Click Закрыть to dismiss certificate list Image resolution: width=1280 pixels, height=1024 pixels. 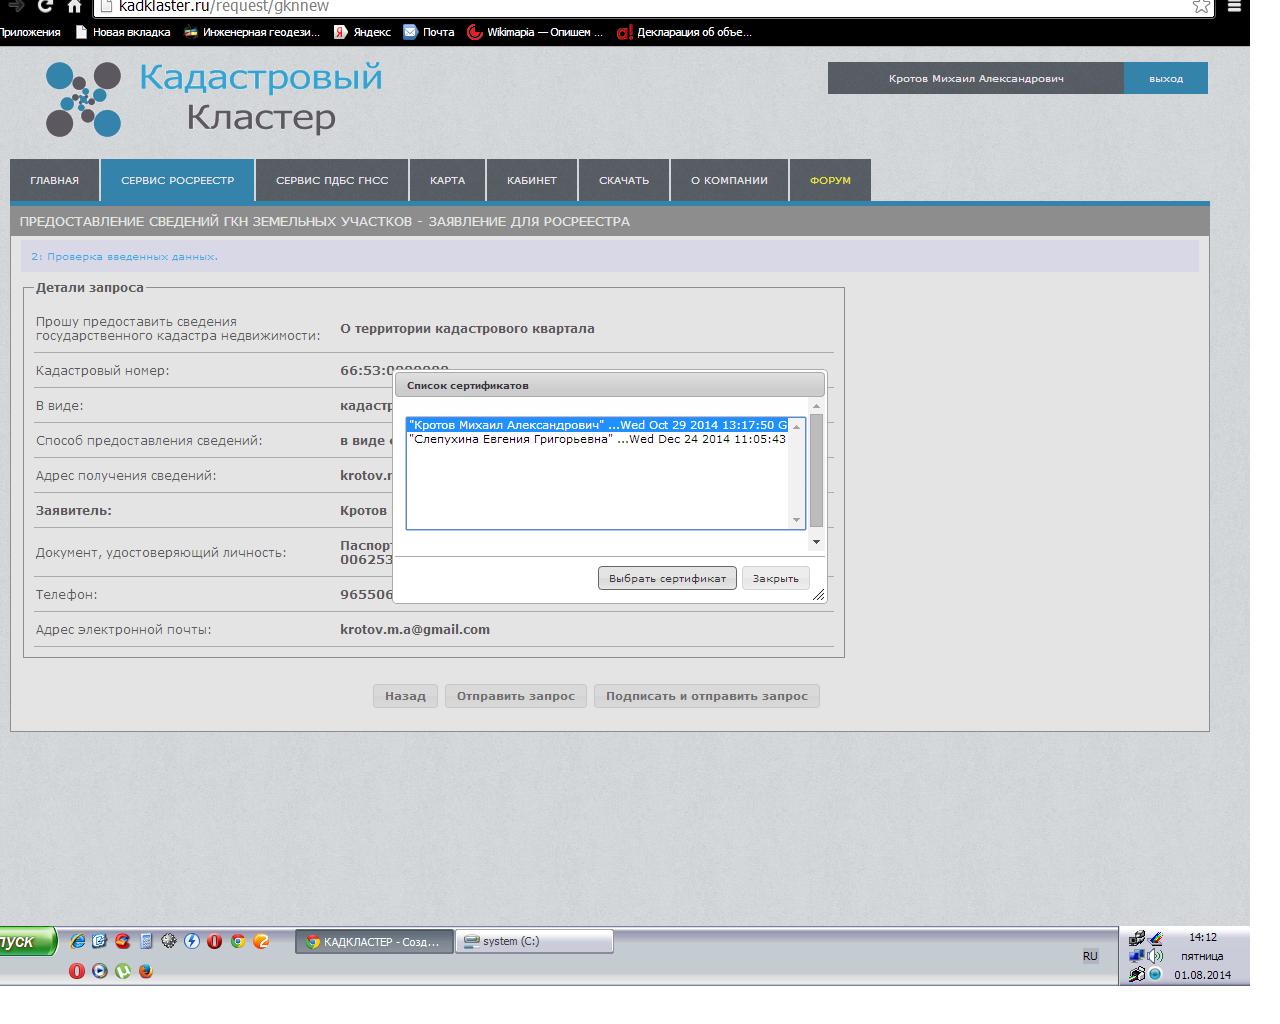pos(775,579)
